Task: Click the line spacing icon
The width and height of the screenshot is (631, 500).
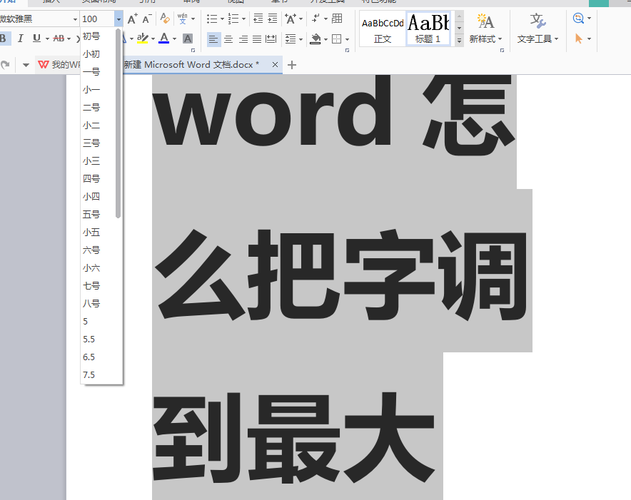Action: (x=291, y=39)
